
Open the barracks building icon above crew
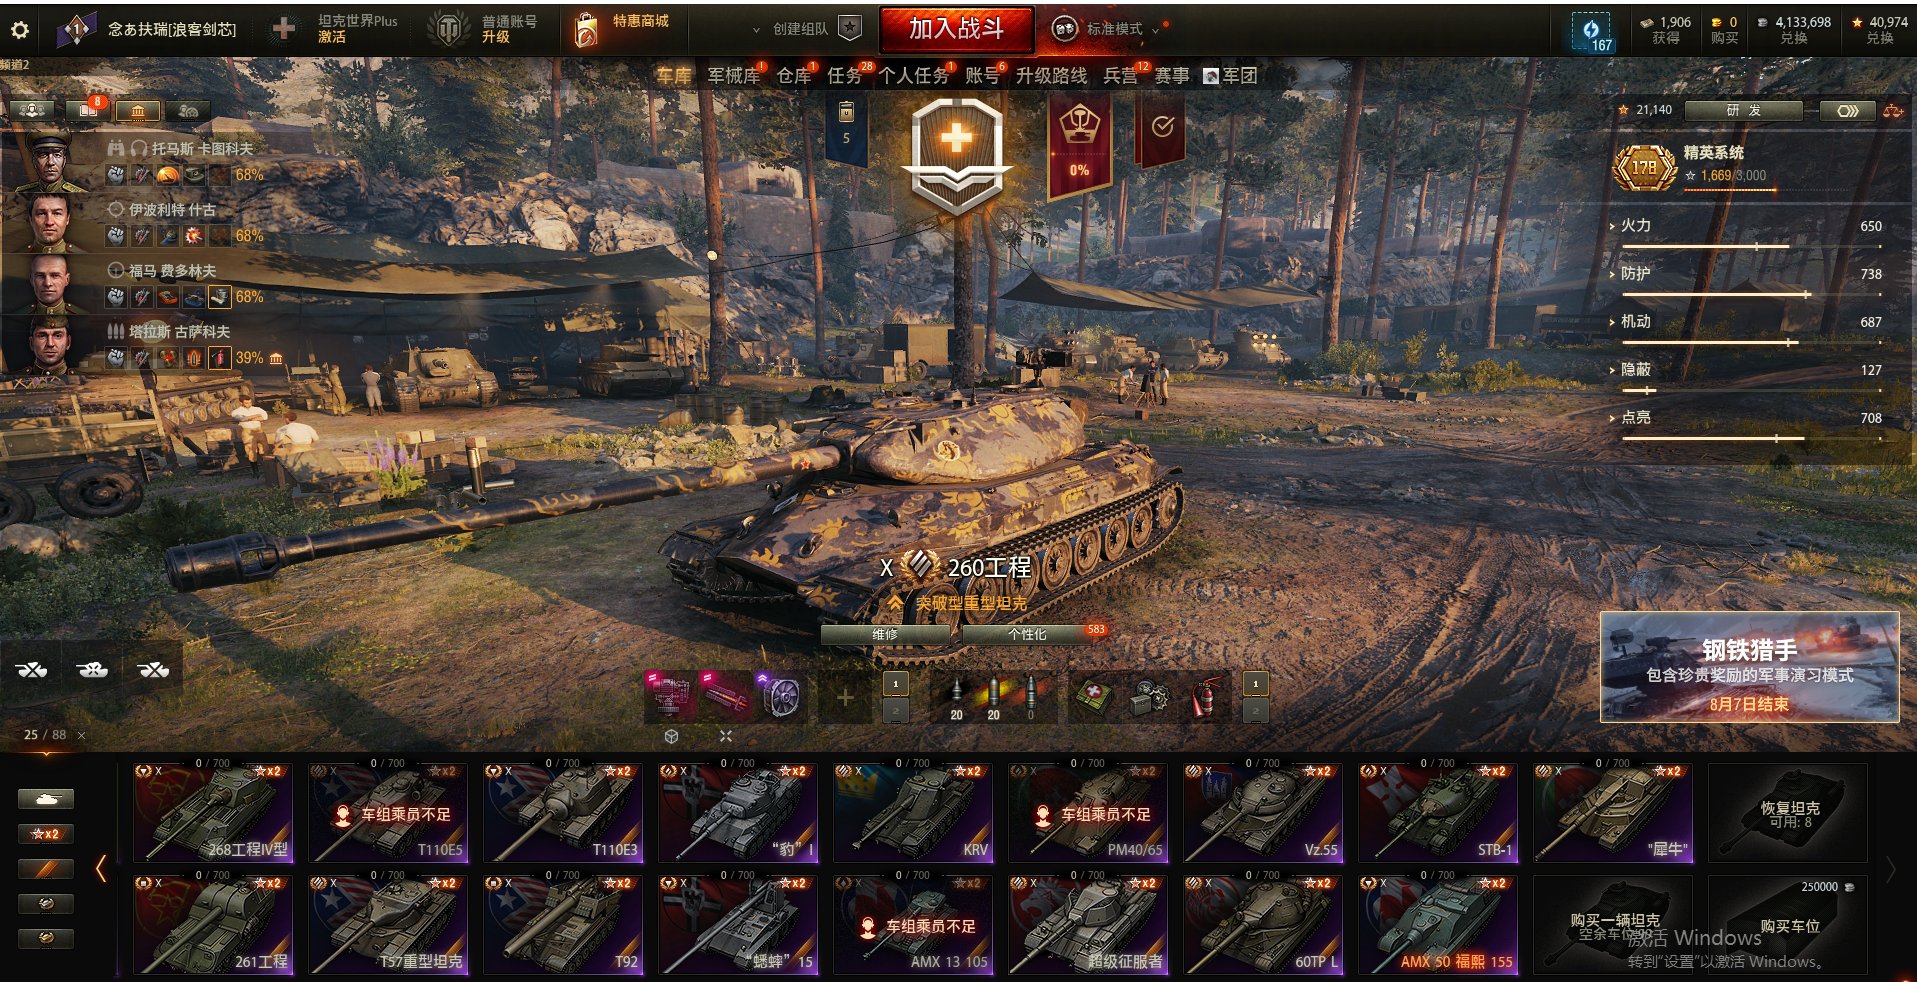(x=138, y=110)
